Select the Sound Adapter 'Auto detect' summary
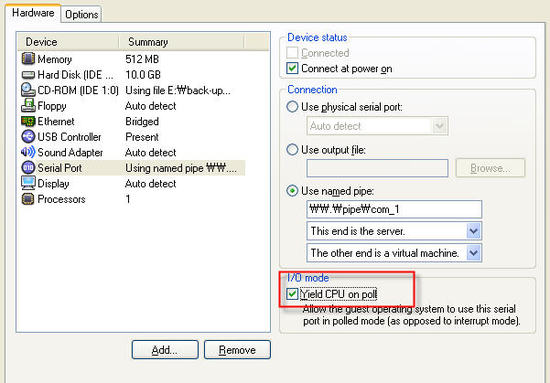The height and width of the screenshot is (383, 550). [150, 153]
